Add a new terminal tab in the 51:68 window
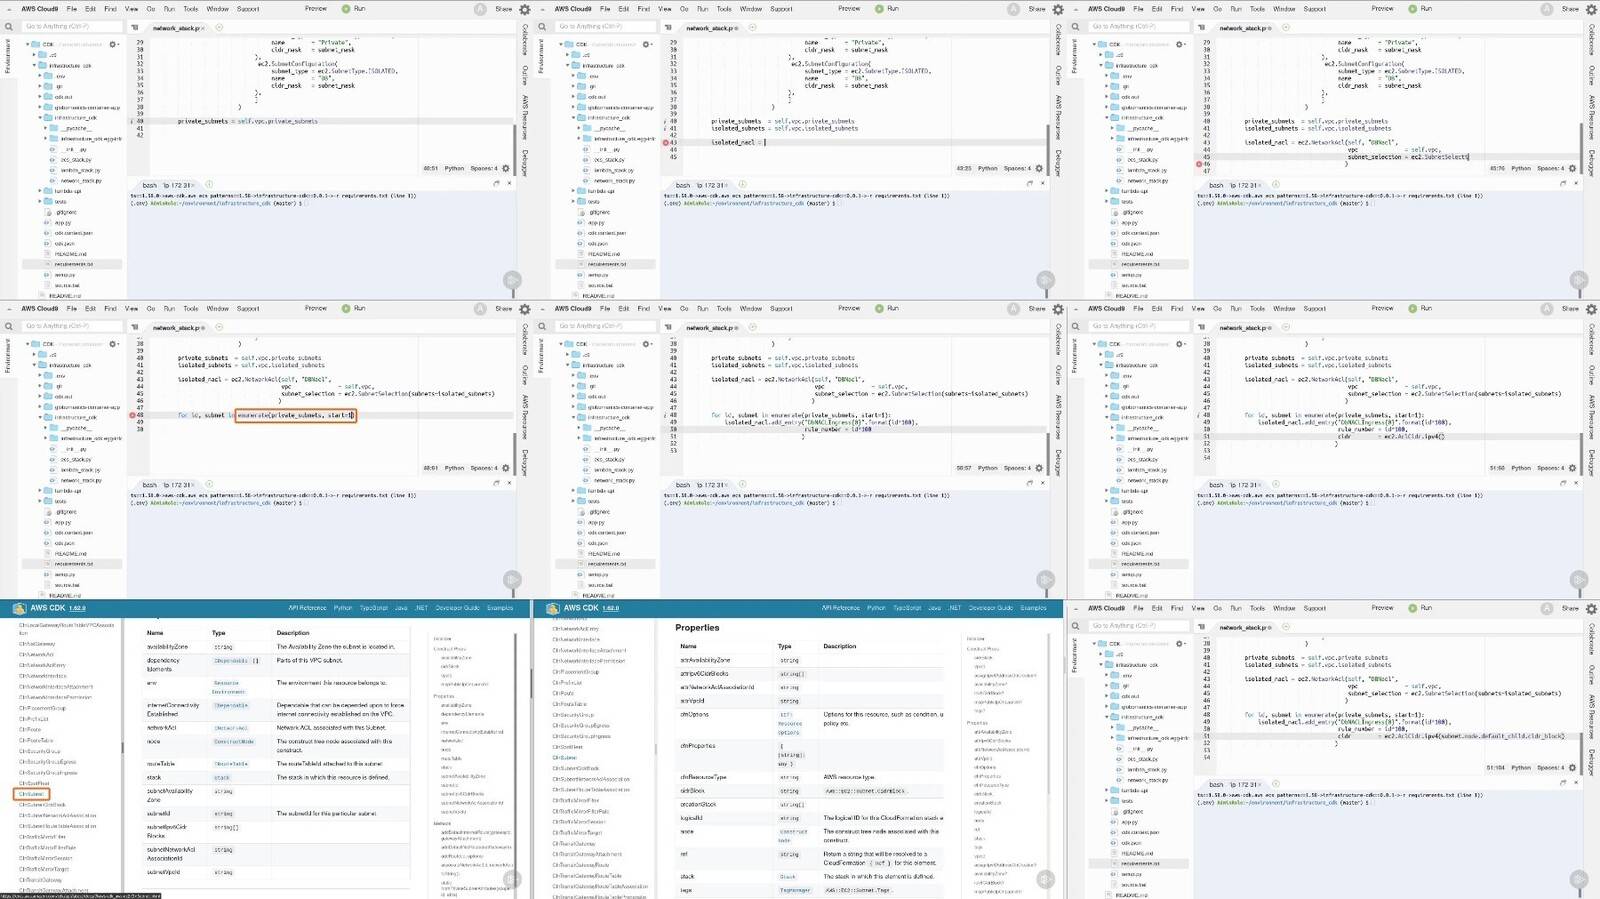Viewport: 1600px width, 899px height. 1276,485
